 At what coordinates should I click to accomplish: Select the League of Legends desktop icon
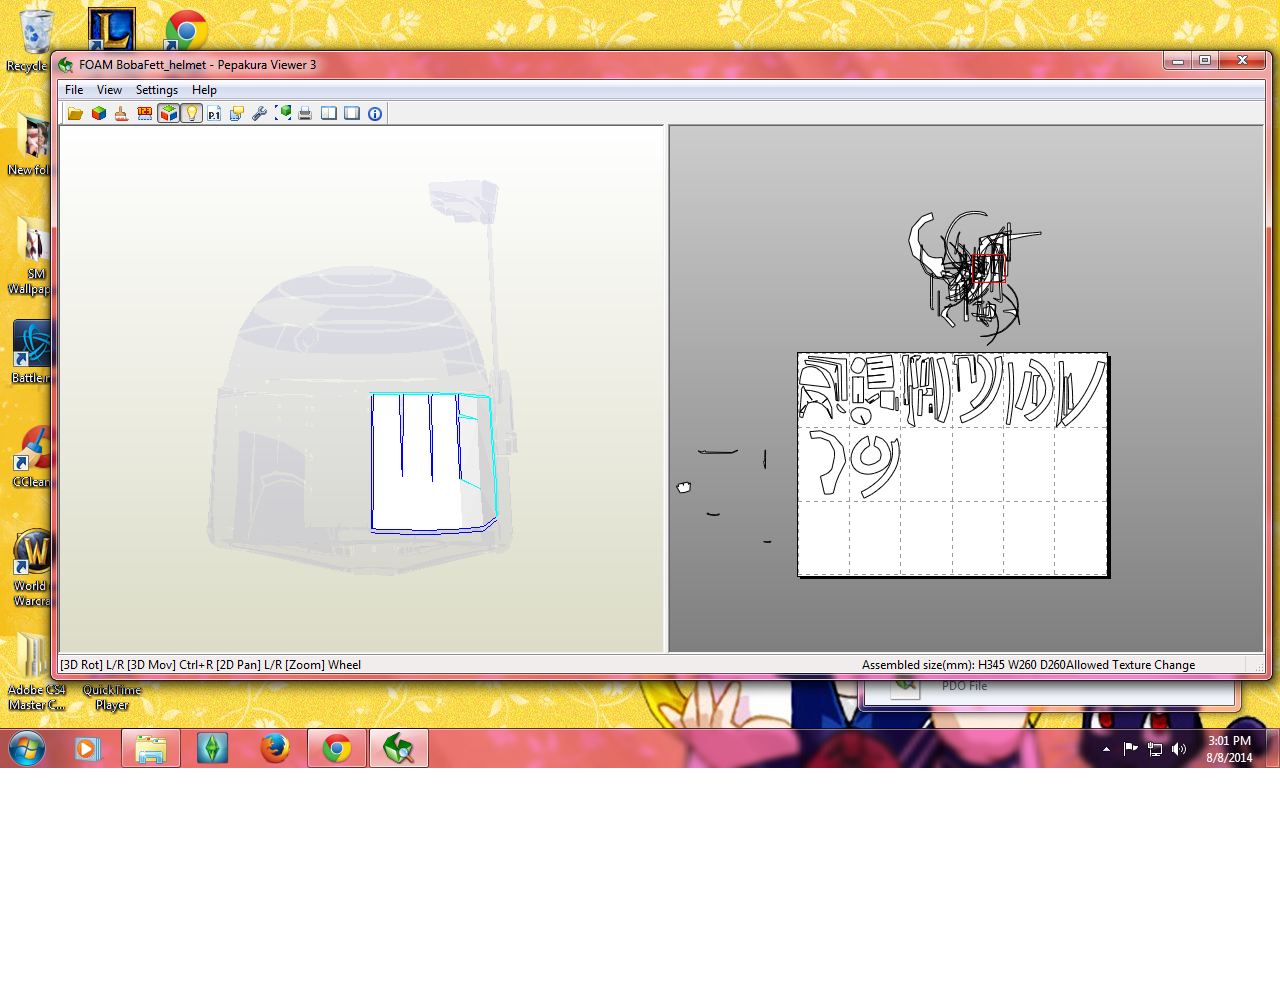(111, 28)
